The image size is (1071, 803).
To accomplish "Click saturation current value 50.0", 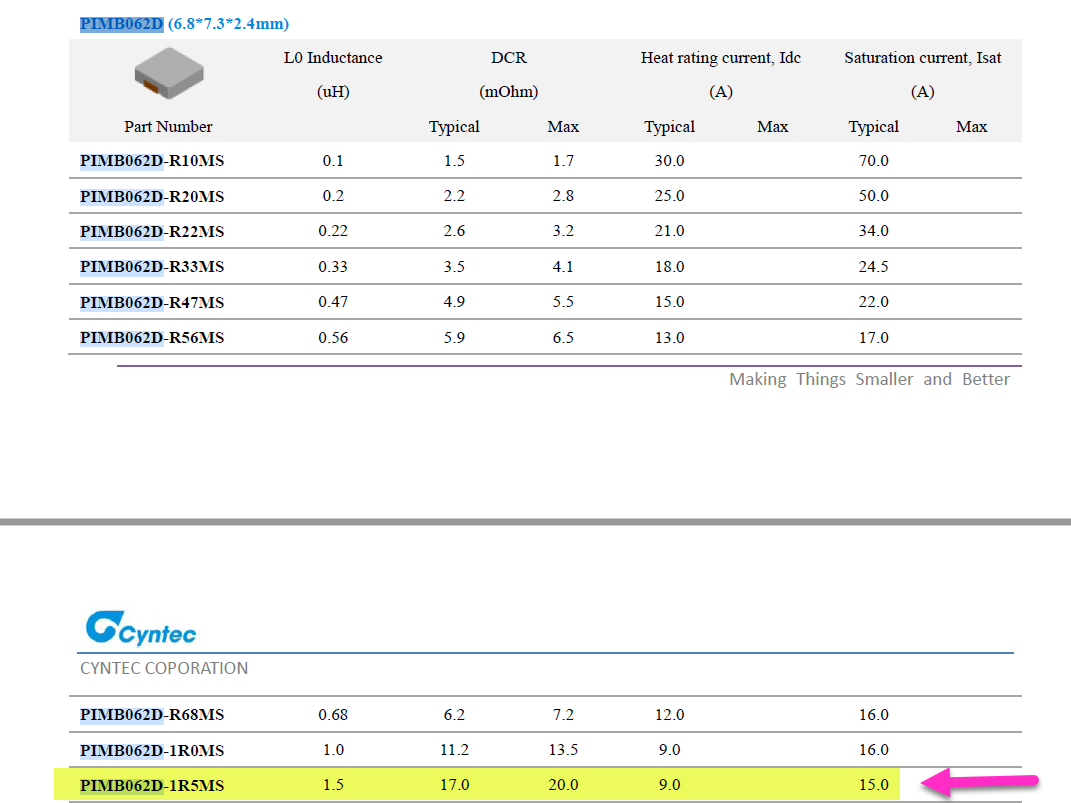I will pos(874,196).
